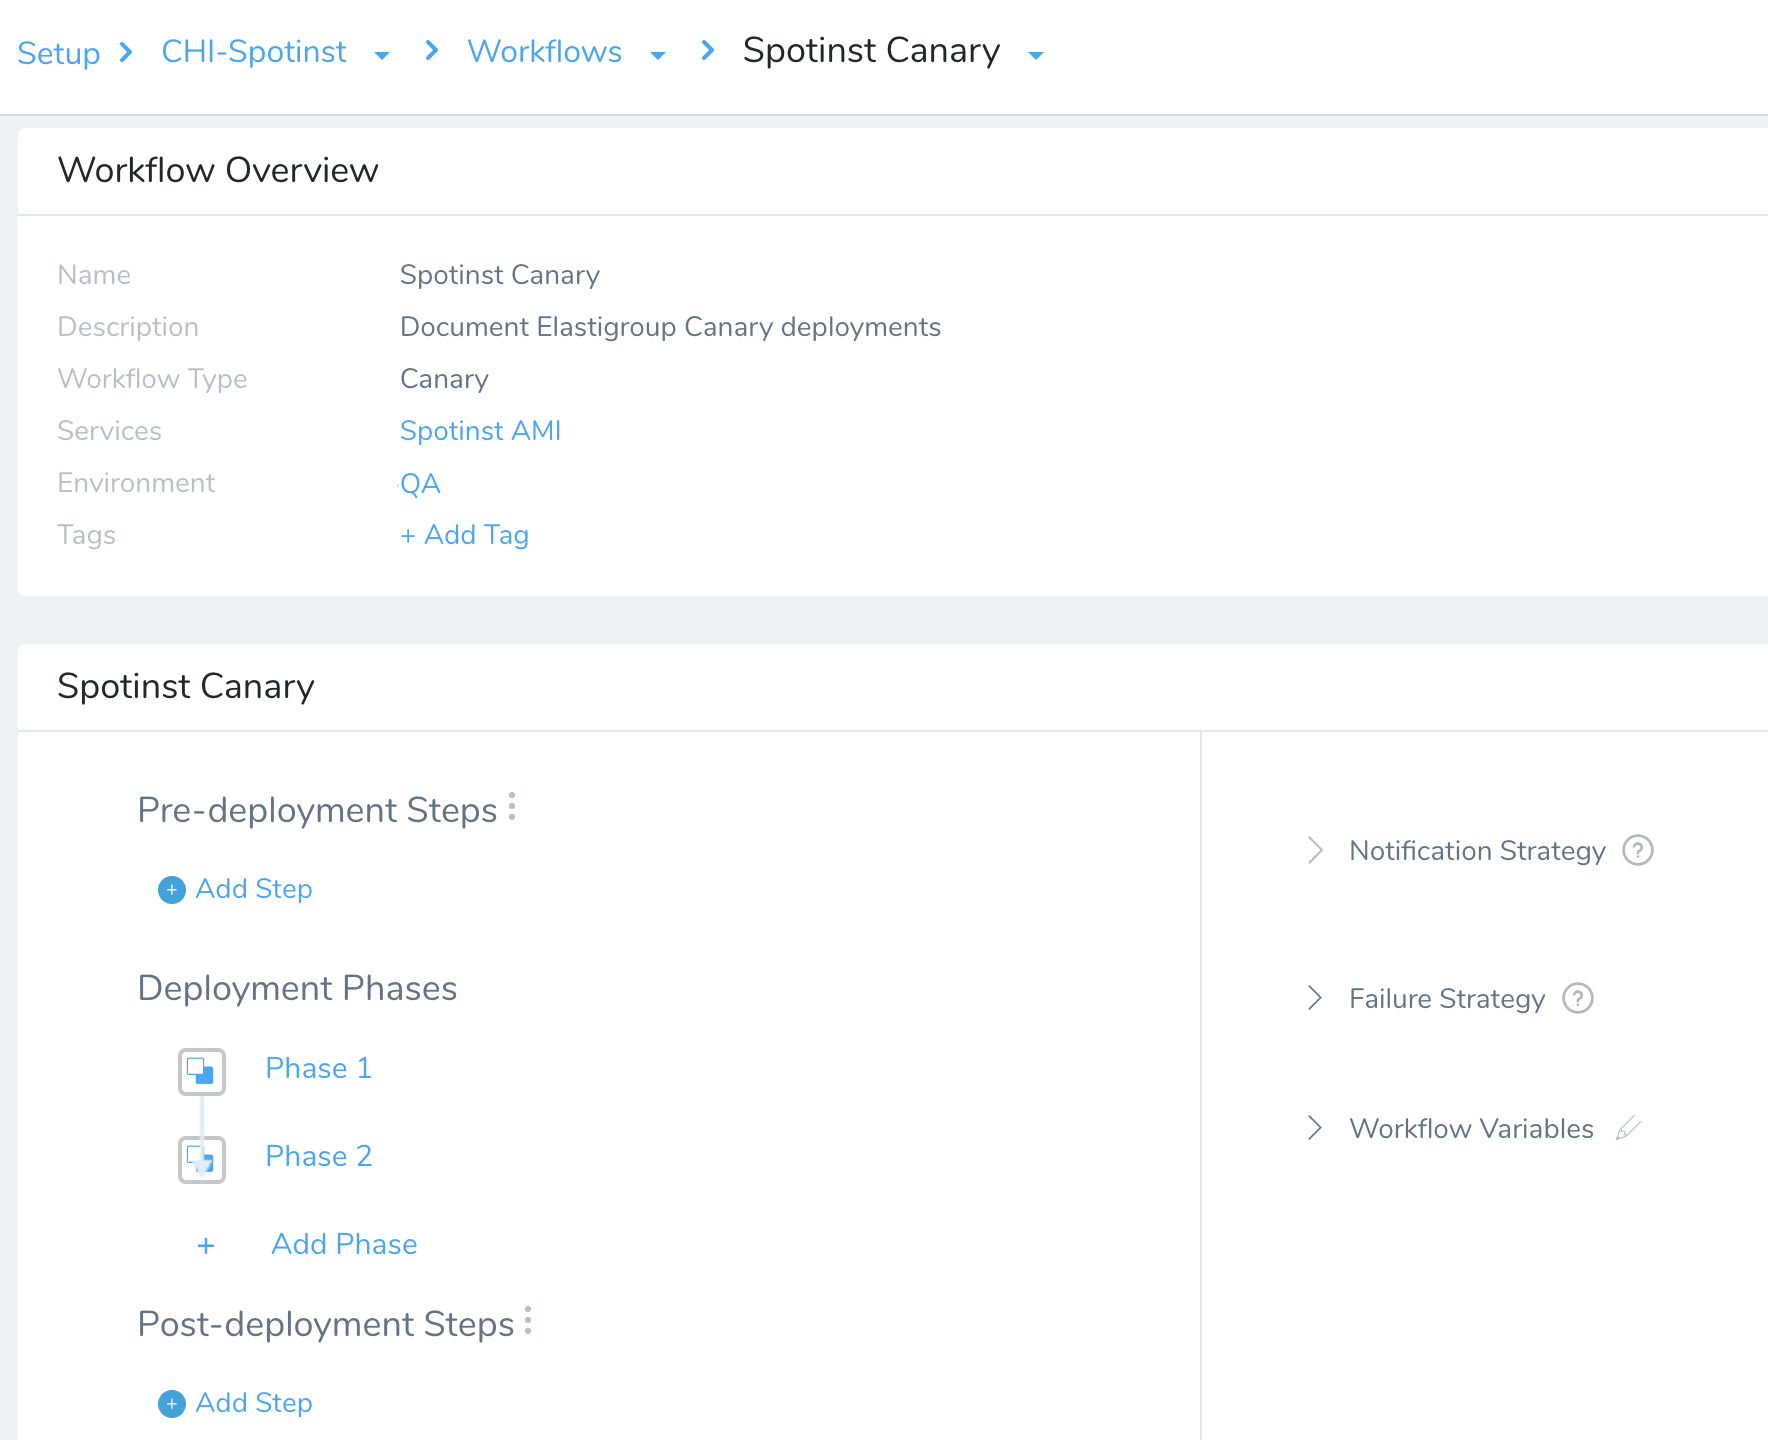Expand the Failure Strategy section
The width and height of the screenshot is (1768, 1440).
point(1315,998)
